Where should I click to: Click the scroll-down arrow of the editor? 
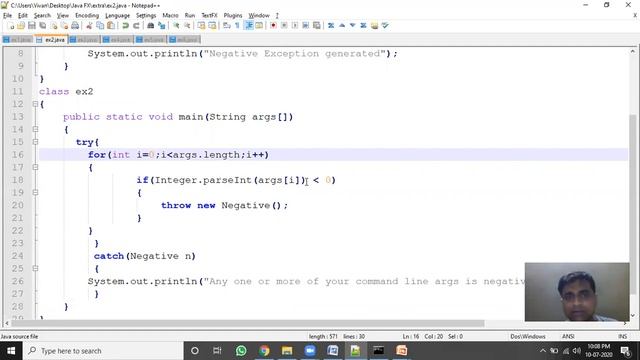[633, 315]
